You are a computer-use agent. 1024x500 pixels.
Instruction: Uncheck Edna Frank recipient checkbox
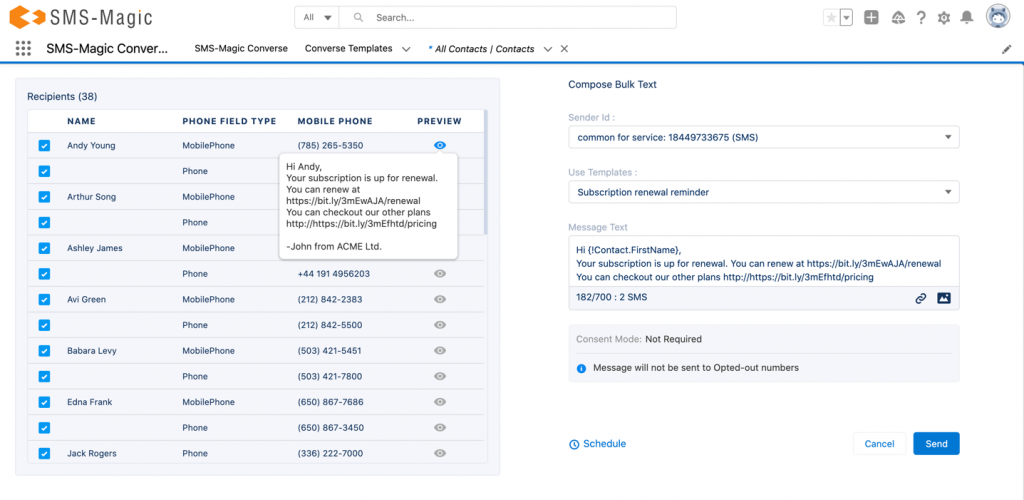pos(44,402)
